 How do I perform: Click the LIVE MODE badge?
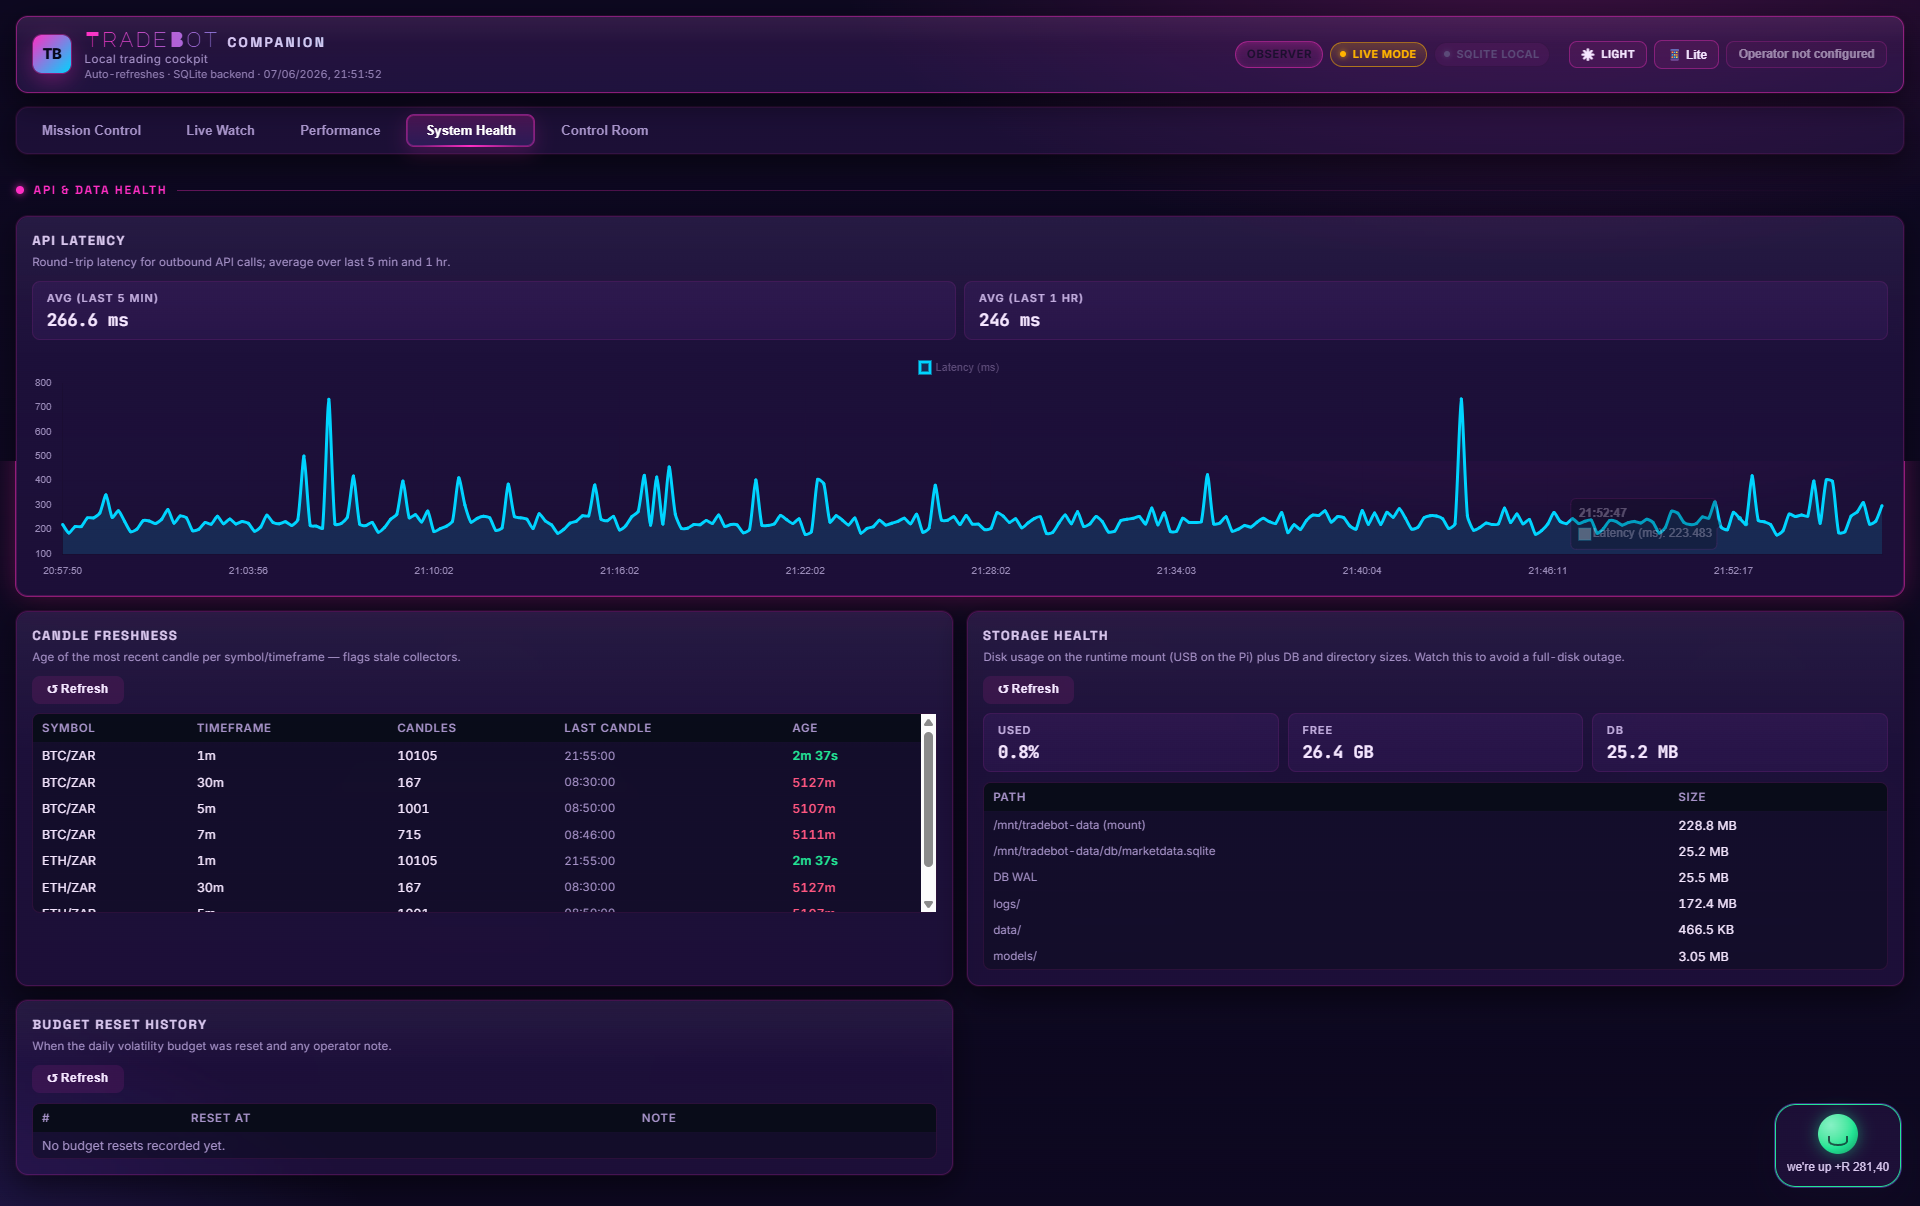coord(1377,54)
